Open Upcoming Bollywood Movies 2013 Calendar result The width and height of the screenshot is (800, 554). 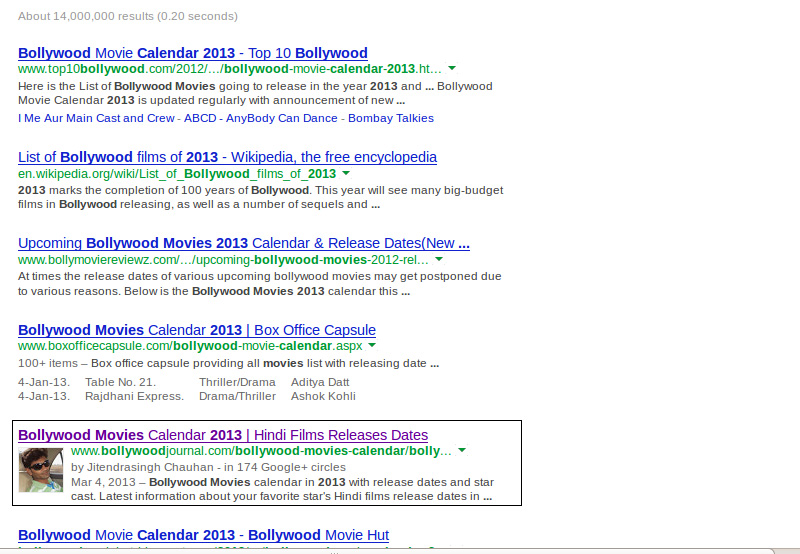coord(244,243)
